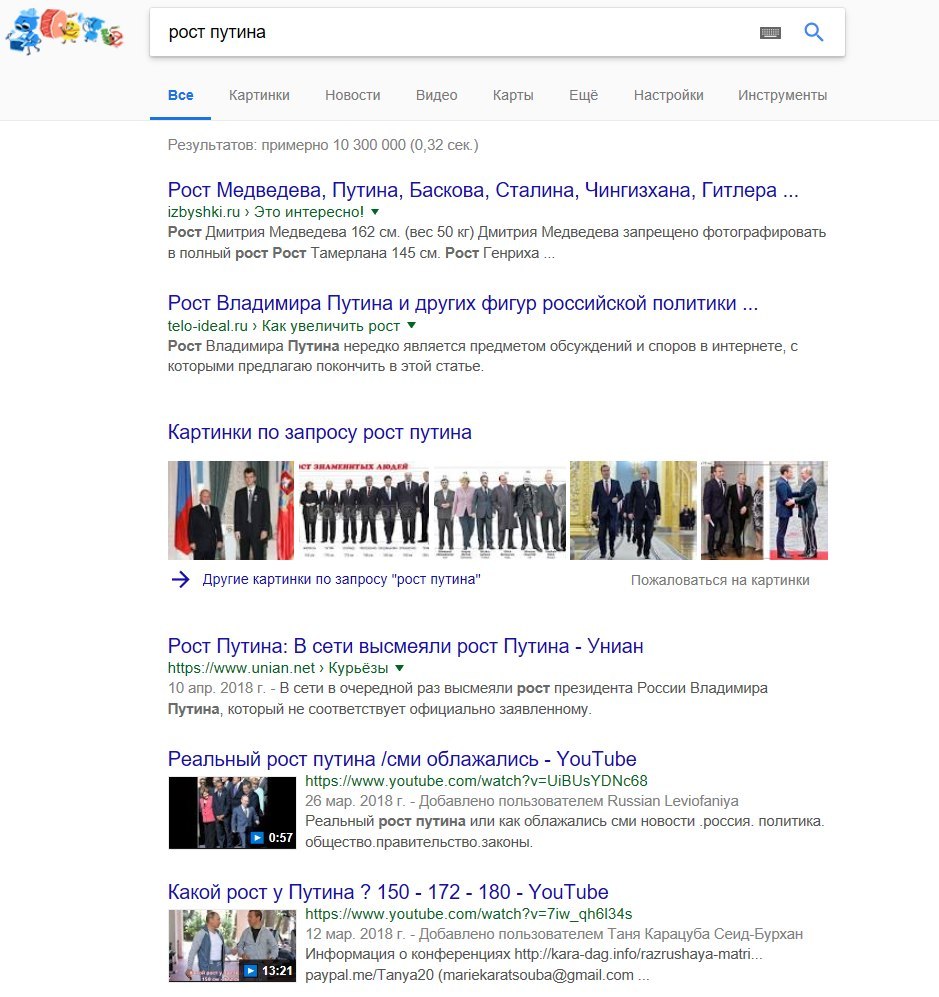Open the Униан result 'В сети высмеяли рост Путина'
Screen dimensions: 939x997
(406, 646)
